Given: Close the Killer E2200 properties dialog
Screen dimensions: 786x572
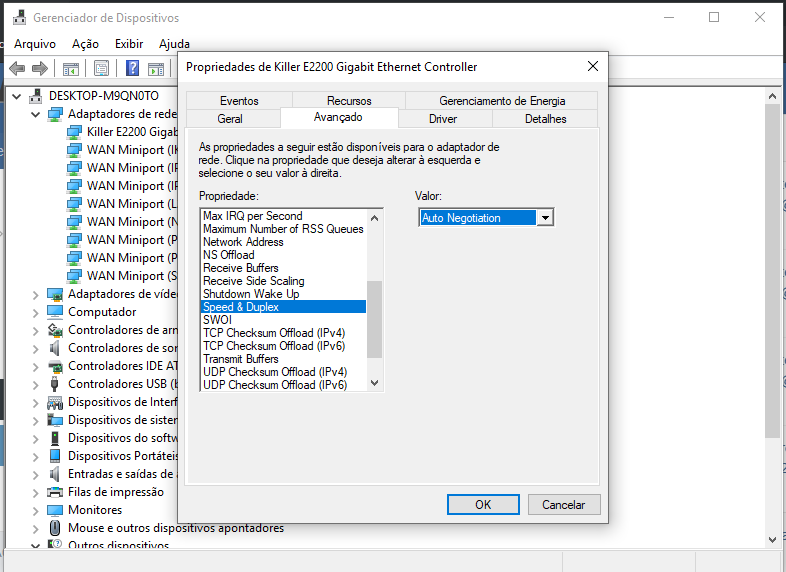Looking at the screenshot, I should 593,66.
